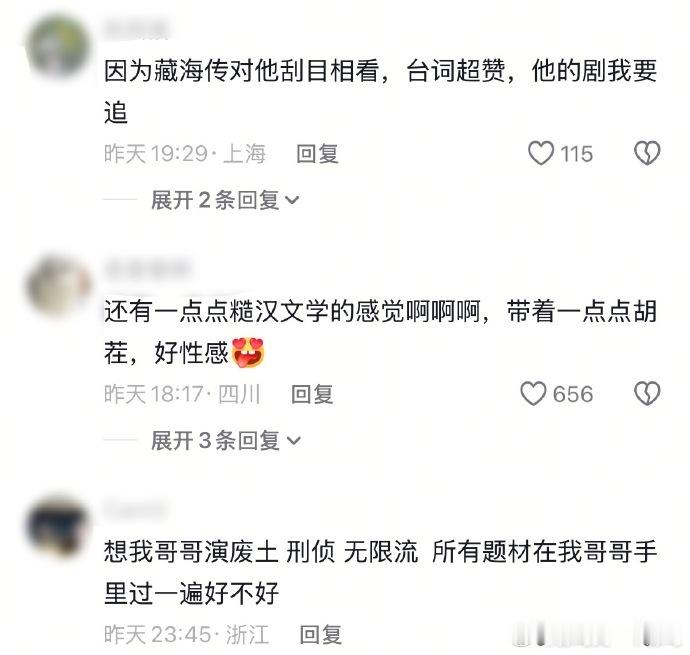Select the comment text about 废土 刑侦 无限流
The width and height of the screenshot is (690, 655).
pos(381,572)
